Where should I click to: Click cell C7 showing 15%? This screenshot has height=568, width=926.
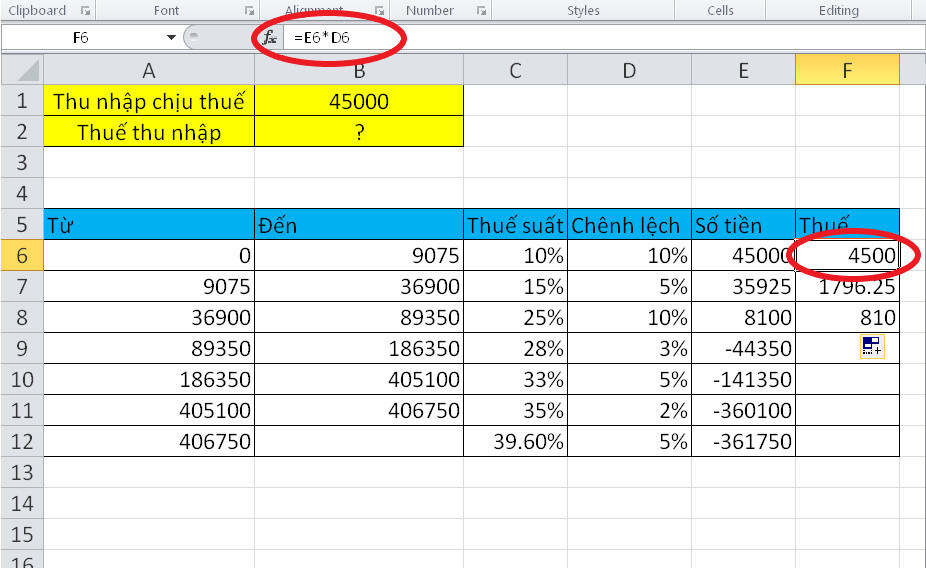click(516, 286)
